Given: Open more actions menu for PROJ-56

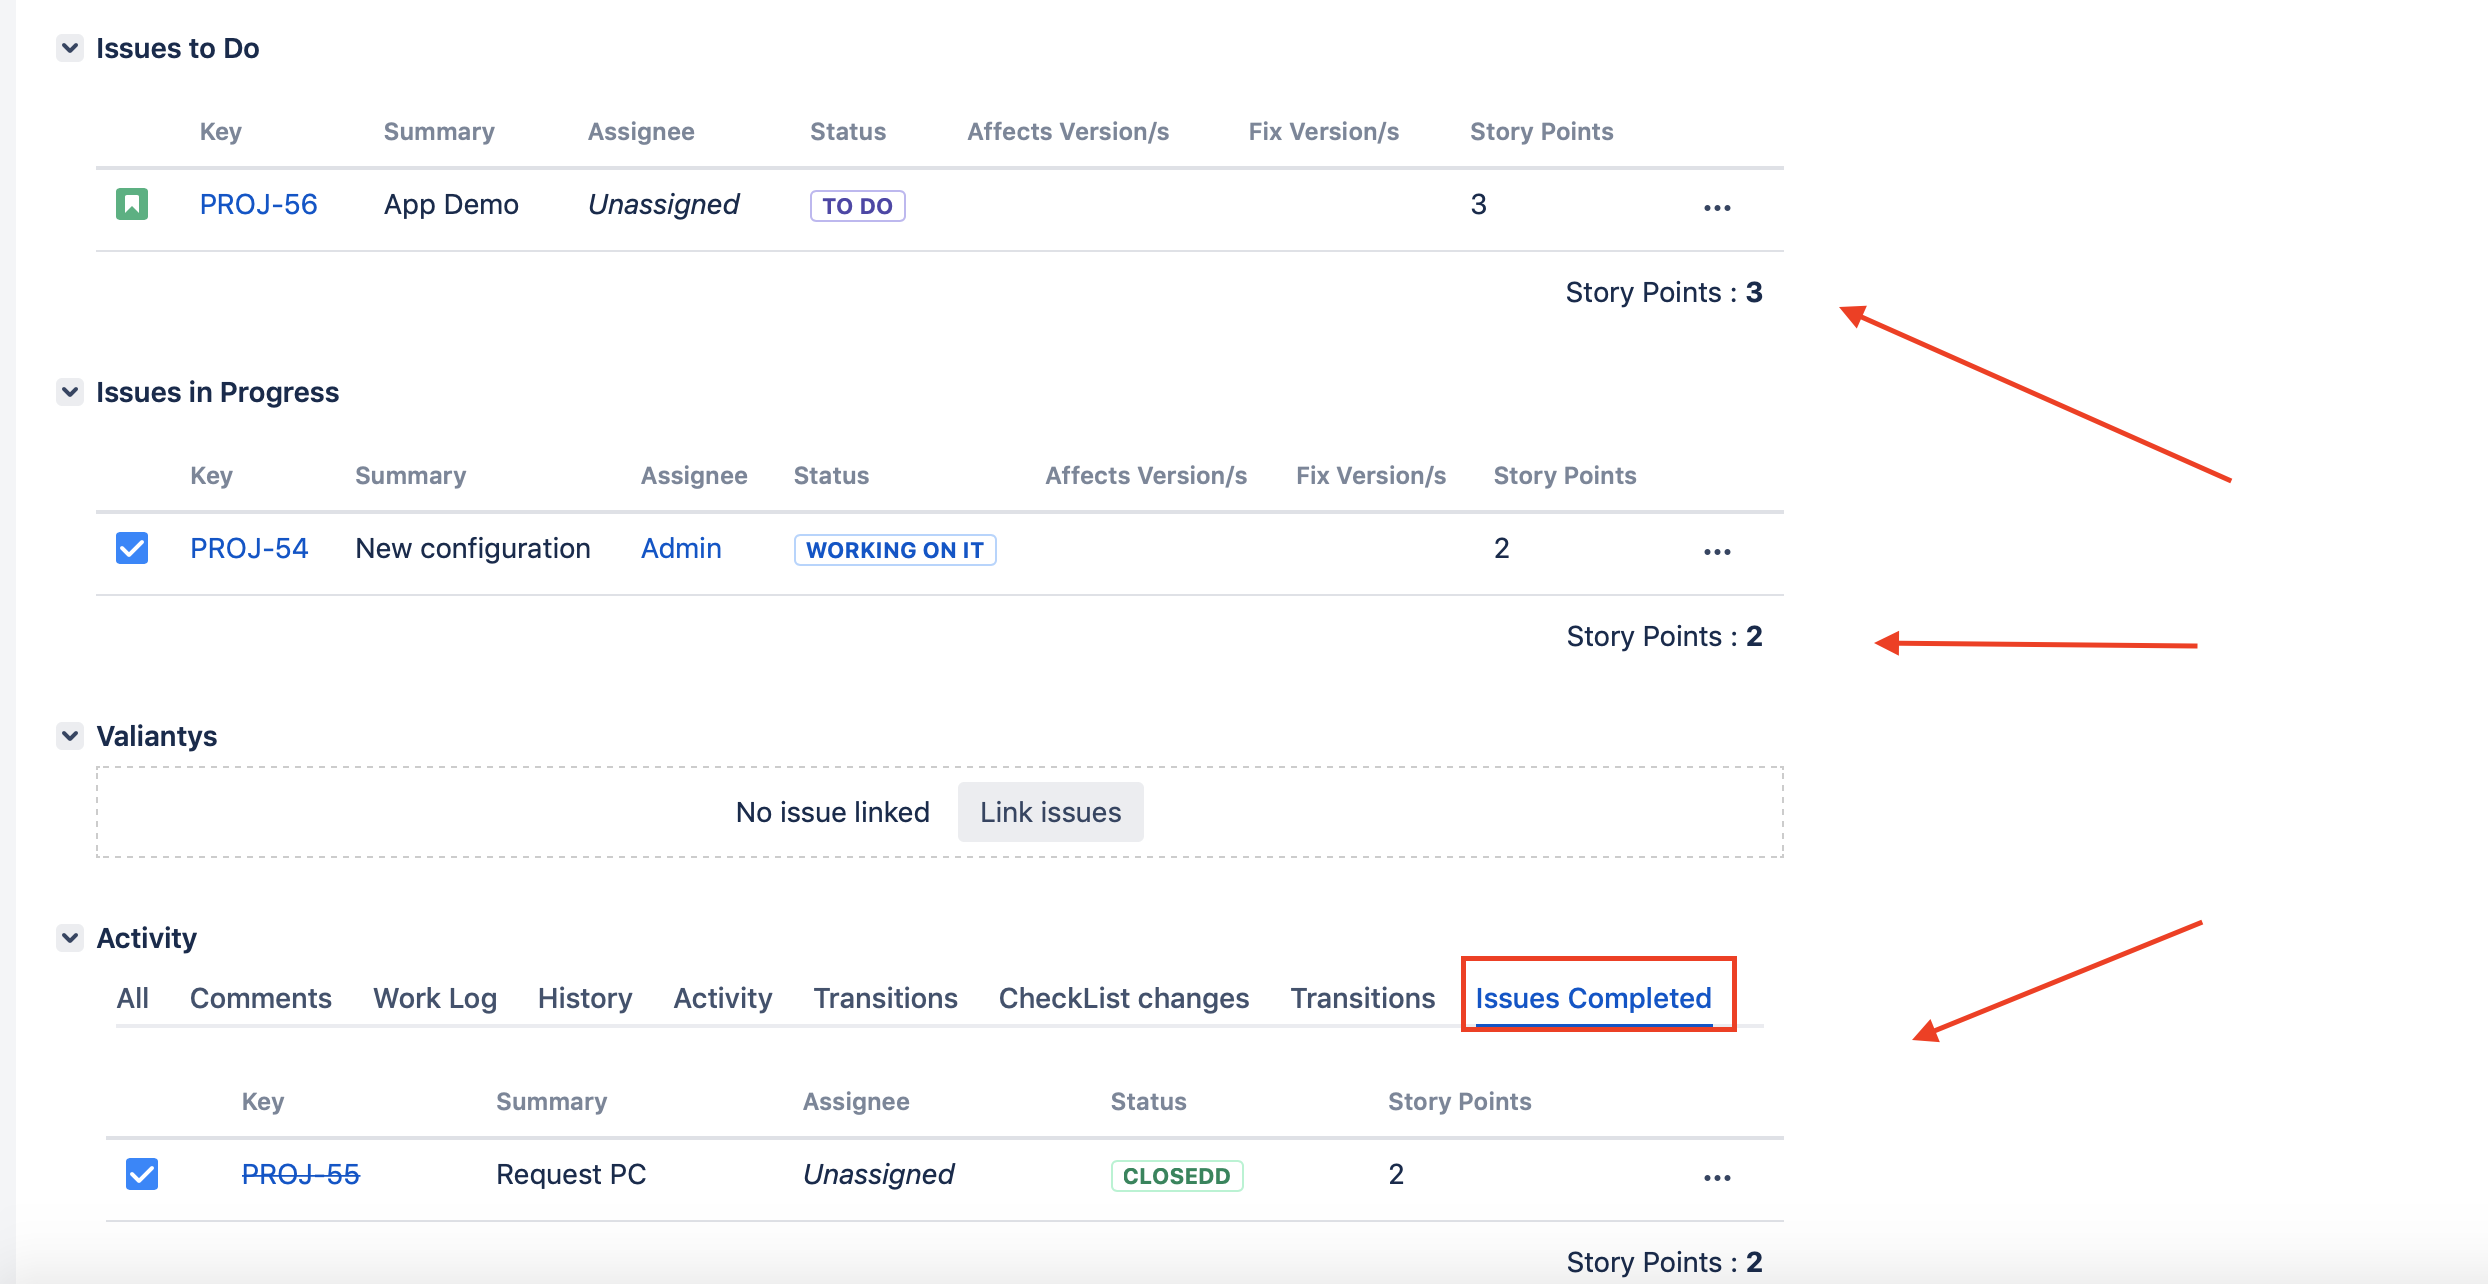Looking at the screenshot, I should 1716,207.
